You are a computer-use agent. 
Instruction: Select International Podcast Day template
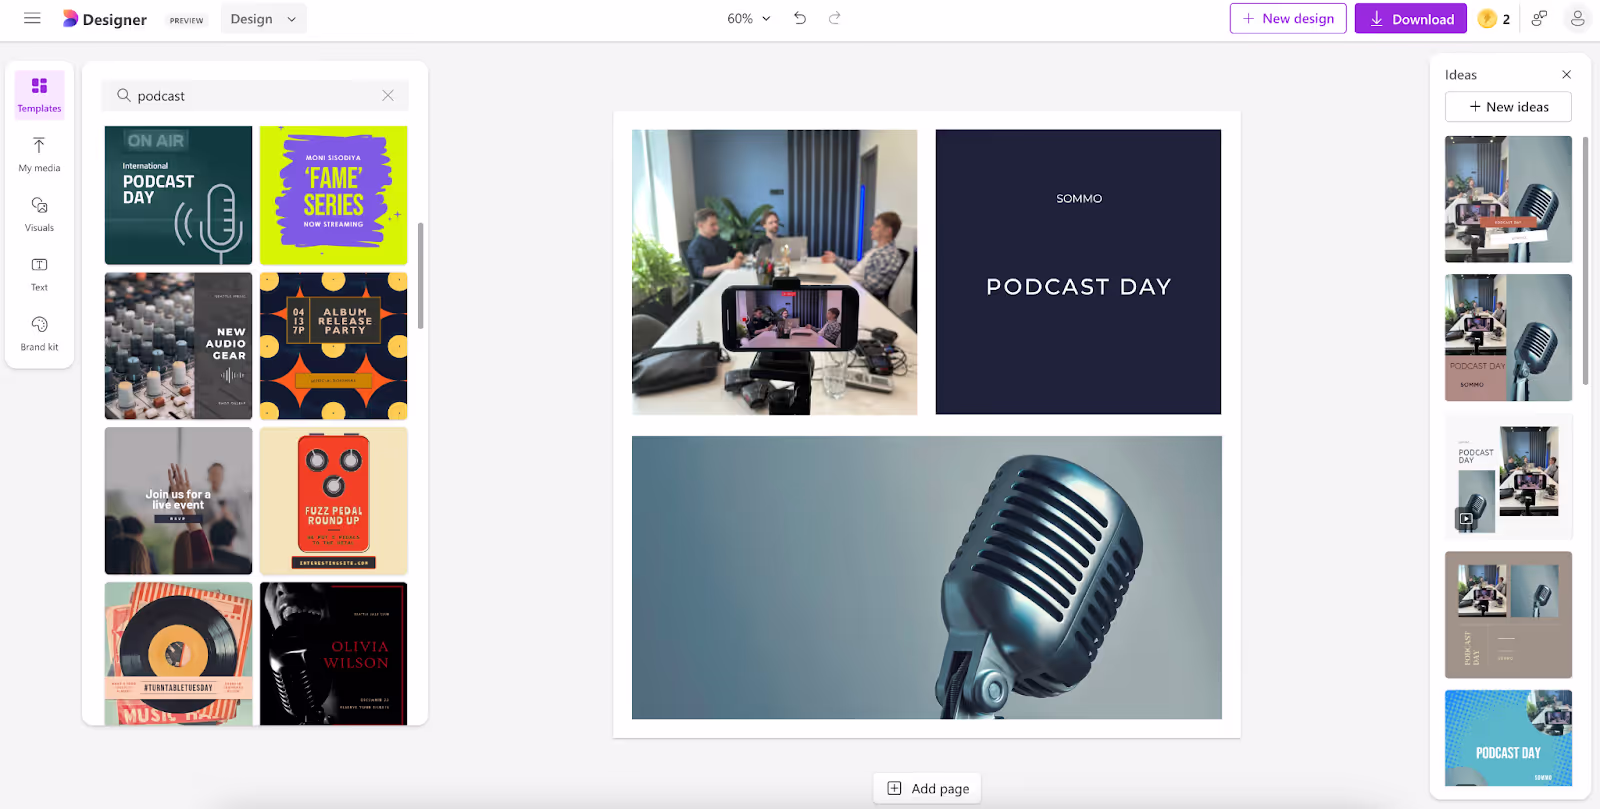178,195
